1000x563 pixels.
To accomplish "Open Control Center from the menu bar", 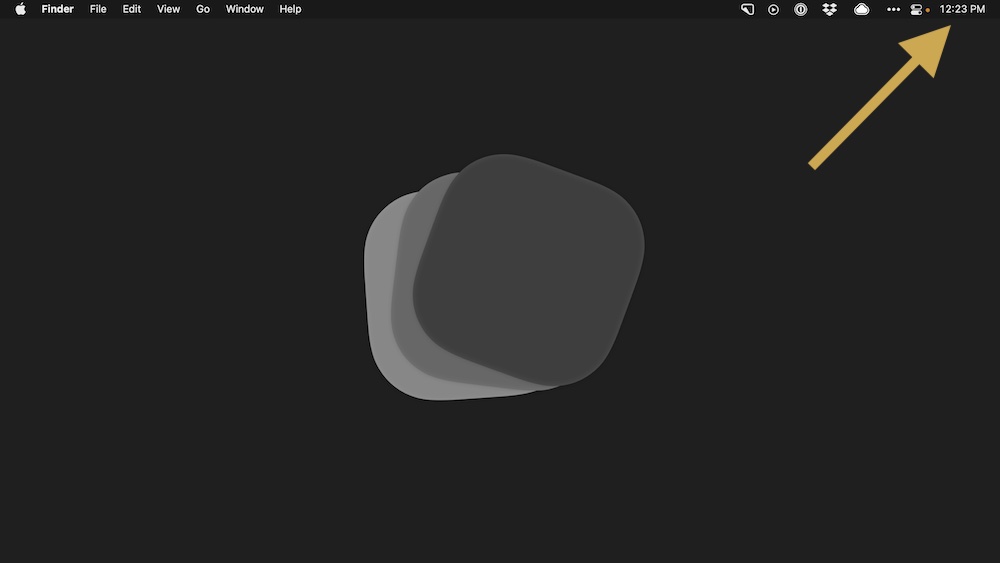I will click(916, 10).
